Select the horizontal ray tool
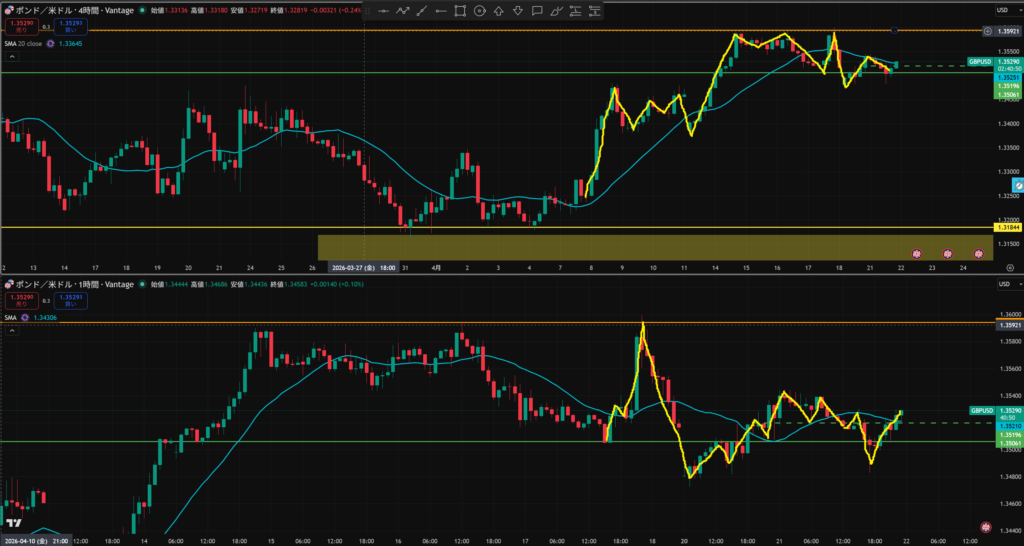Image resolution: width=1024 pixels, height=546 pixels. click(x=441, y=12)
